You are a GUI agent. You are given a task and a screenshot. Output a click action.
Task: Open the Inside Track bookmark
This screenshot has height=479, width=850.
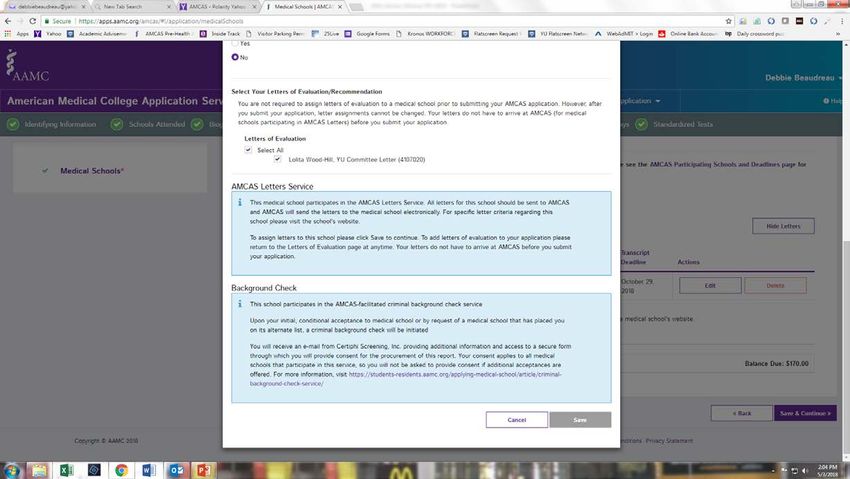(x=220, y=34)
